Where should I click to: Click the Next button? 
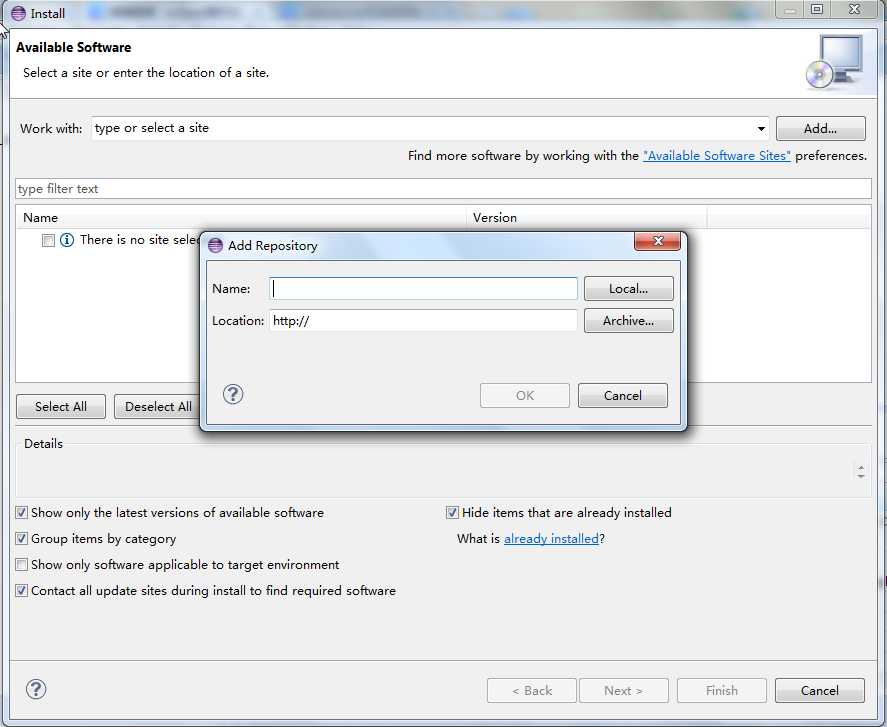[x=623, y=690]
